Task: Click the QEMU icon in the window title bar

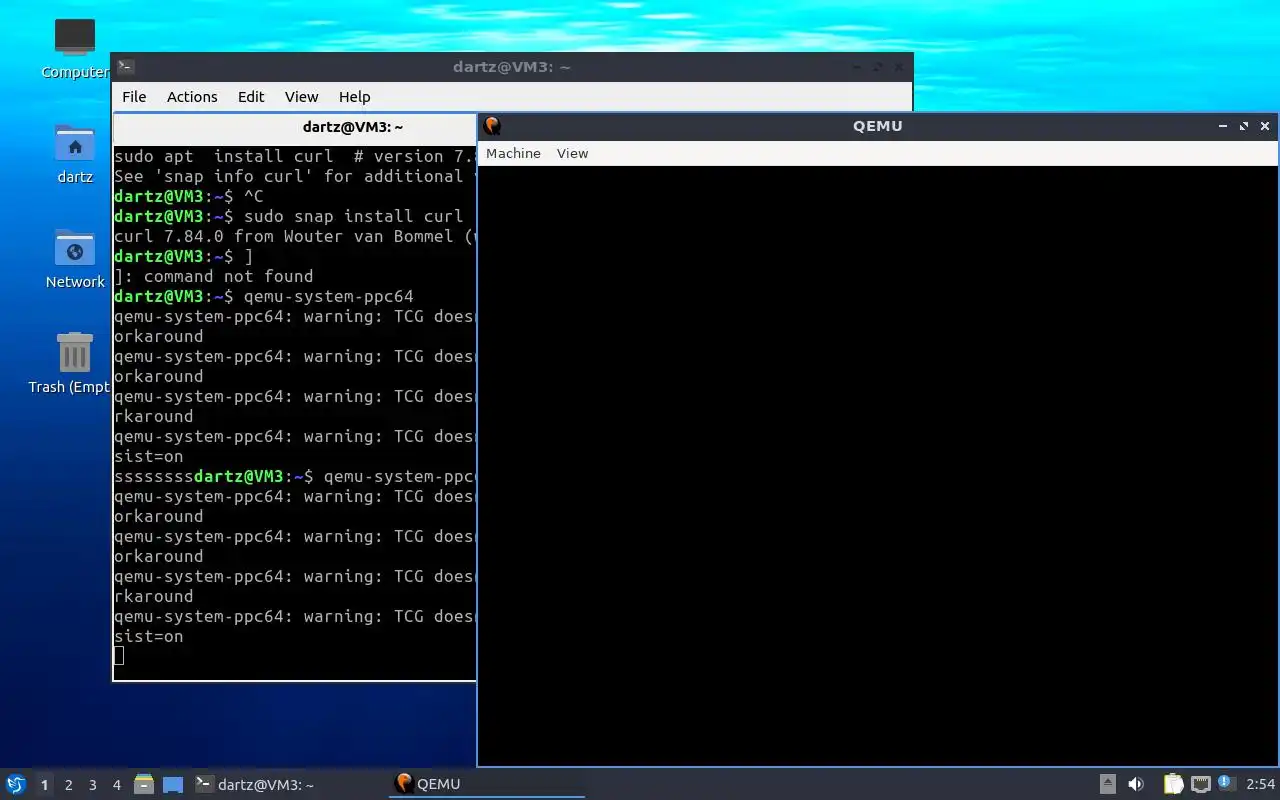Action: point(492,126)
